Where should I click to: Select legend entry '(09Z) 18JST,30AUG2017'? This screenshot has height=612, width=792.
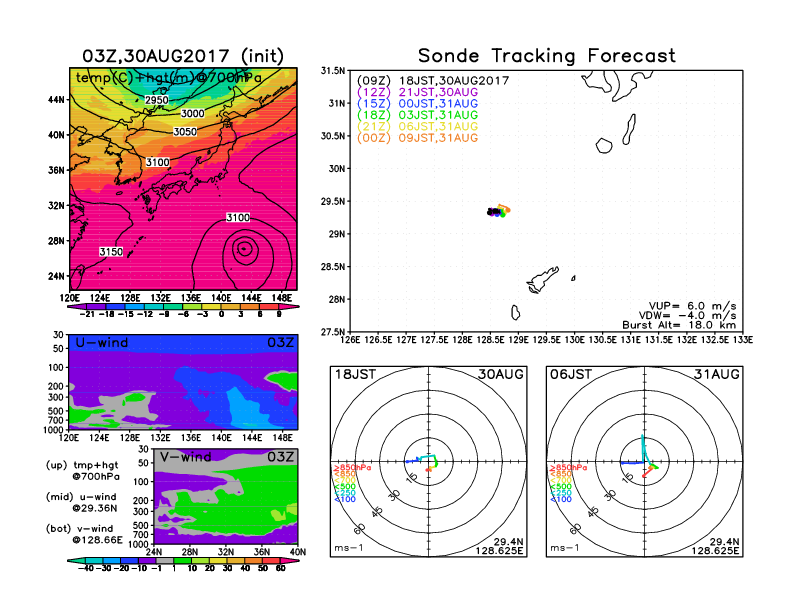pyautogui.click(x=433, y=80)
